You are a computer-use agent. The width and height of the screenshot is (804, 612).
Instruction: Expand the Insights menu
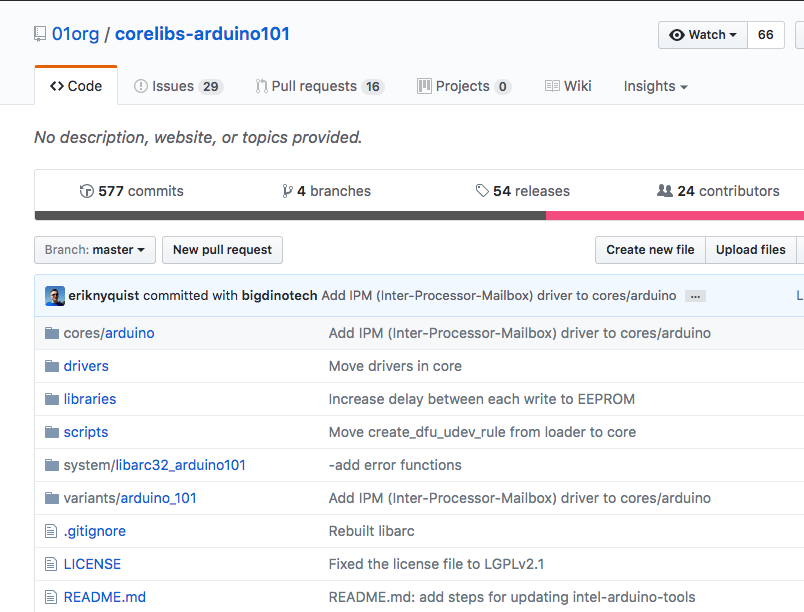pyautogui.click(x=655, y=86)
